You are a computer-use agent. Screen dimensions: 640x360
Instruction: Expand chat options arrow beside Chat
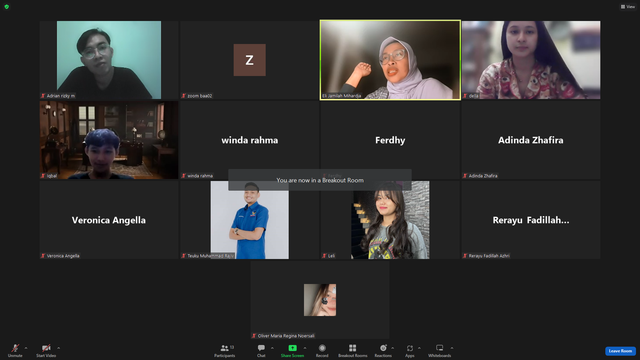[x=273, y=348]
